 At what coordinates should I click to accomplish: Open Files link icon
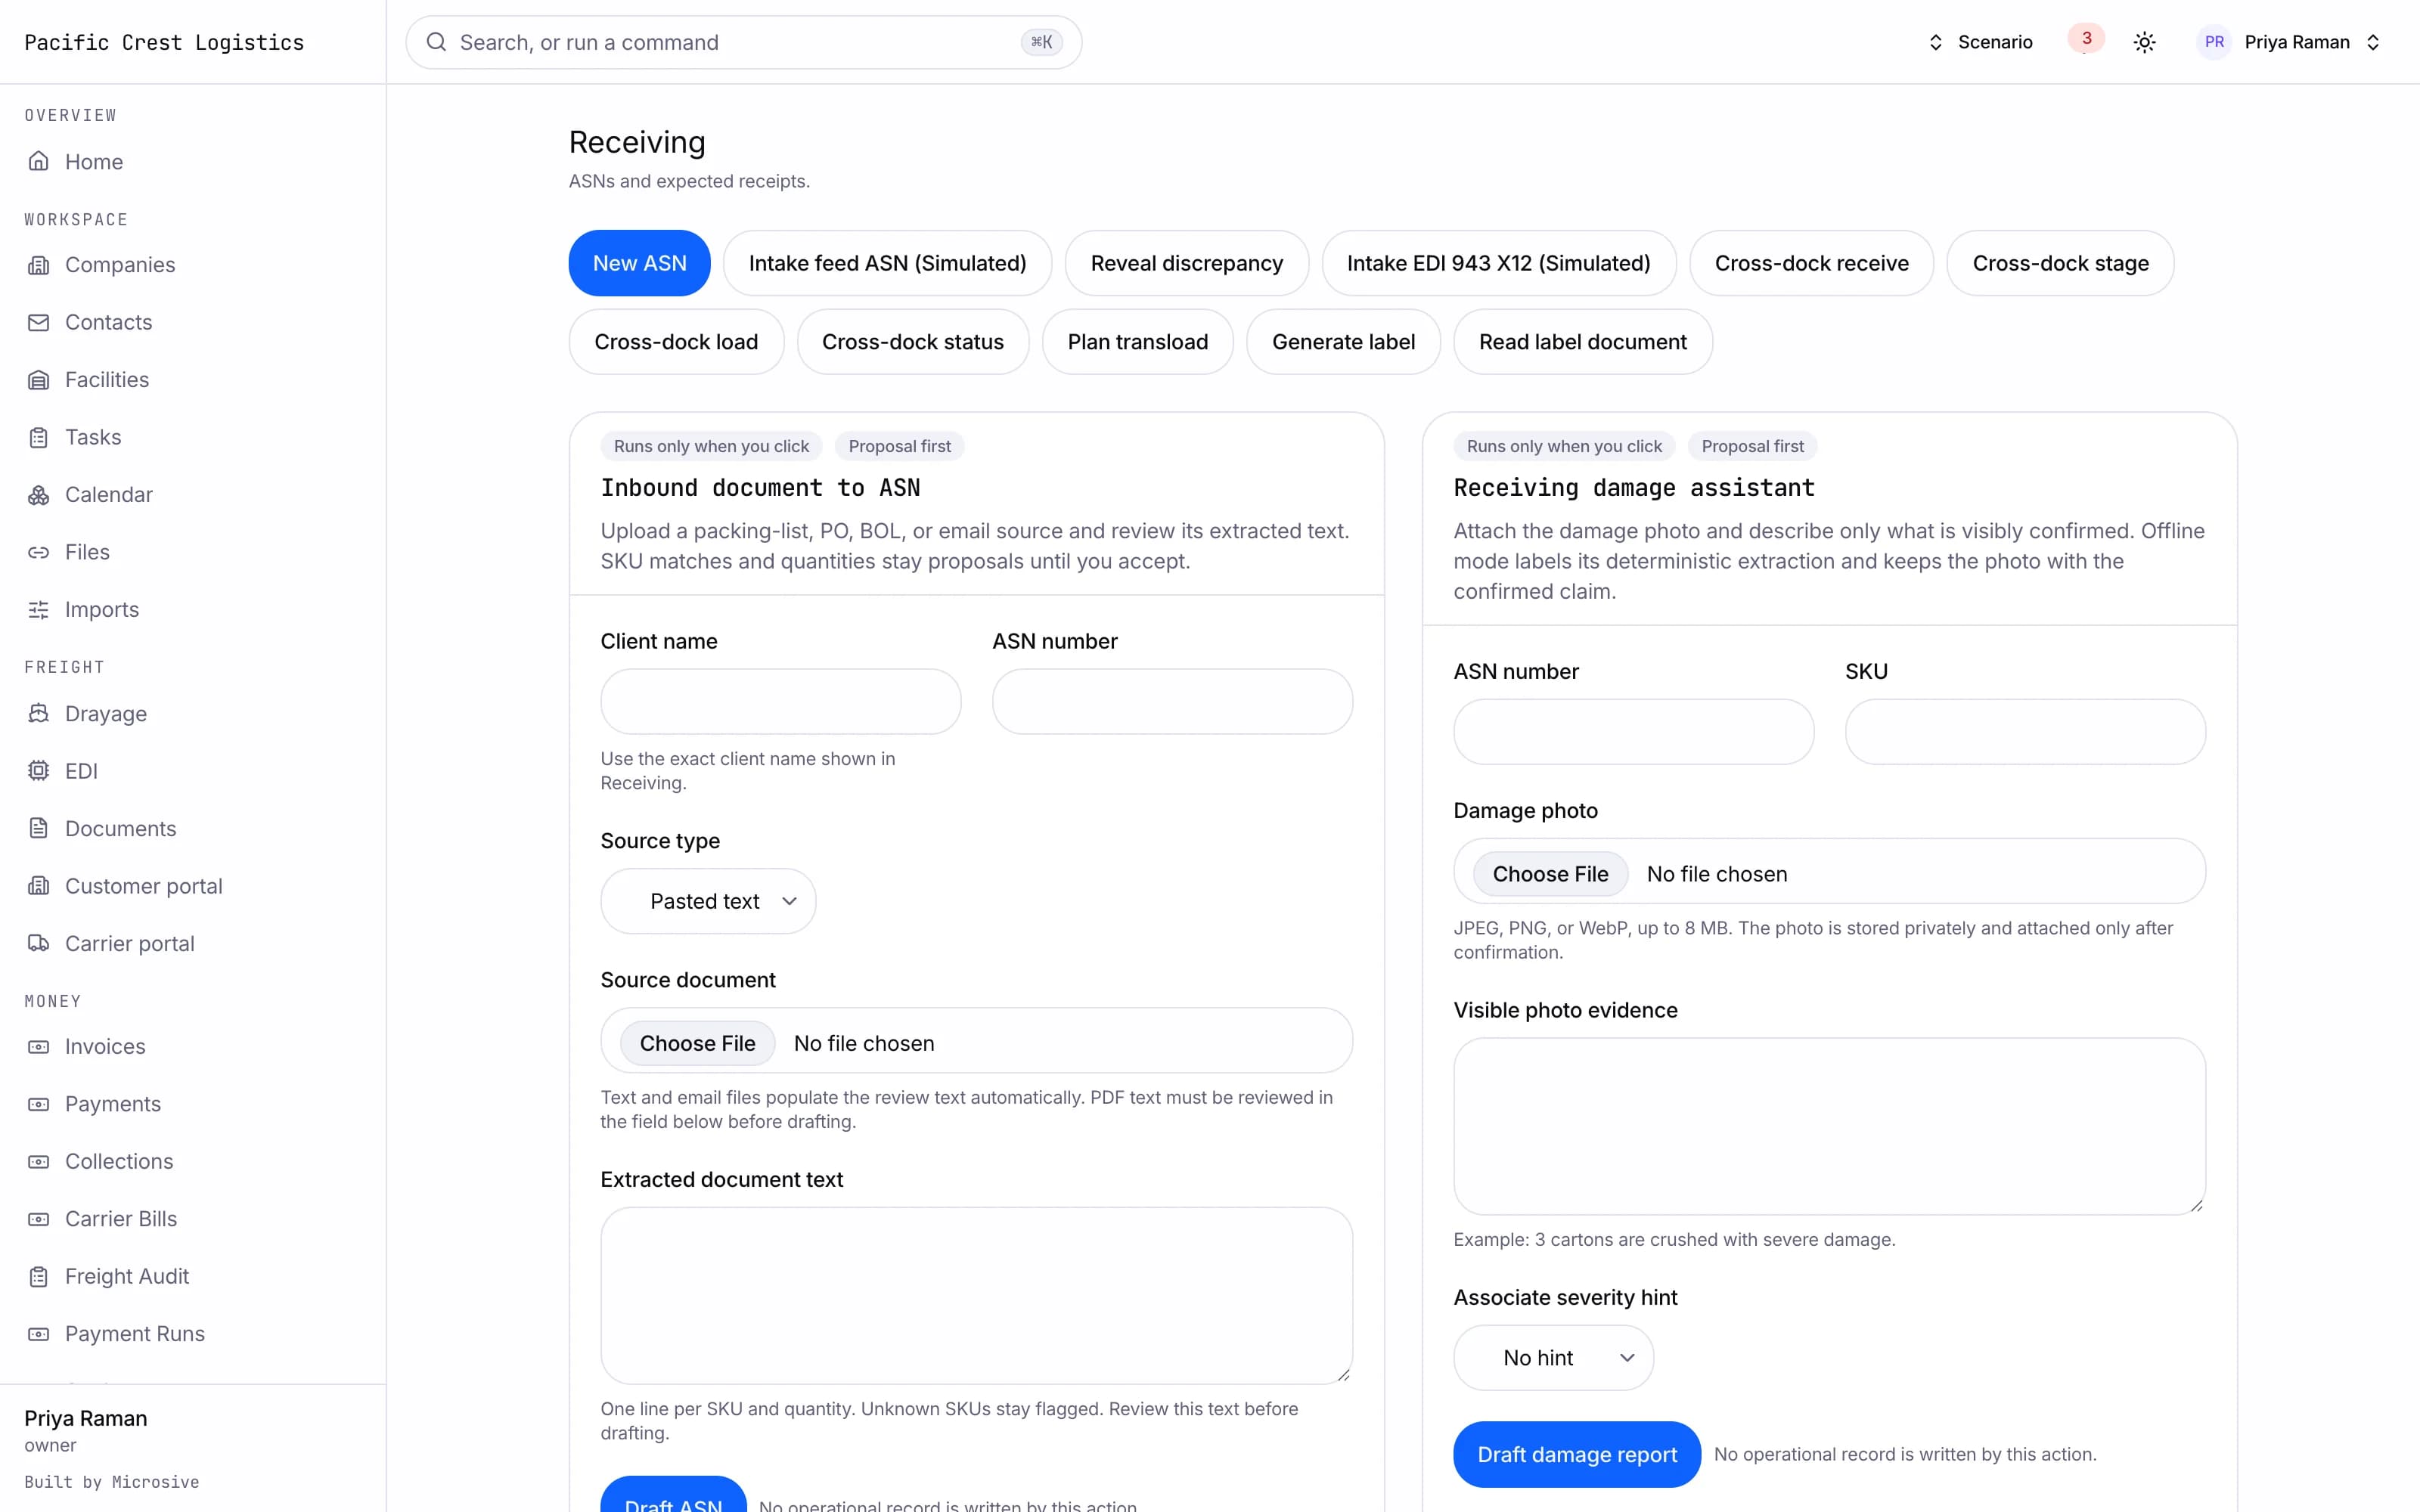38,552
